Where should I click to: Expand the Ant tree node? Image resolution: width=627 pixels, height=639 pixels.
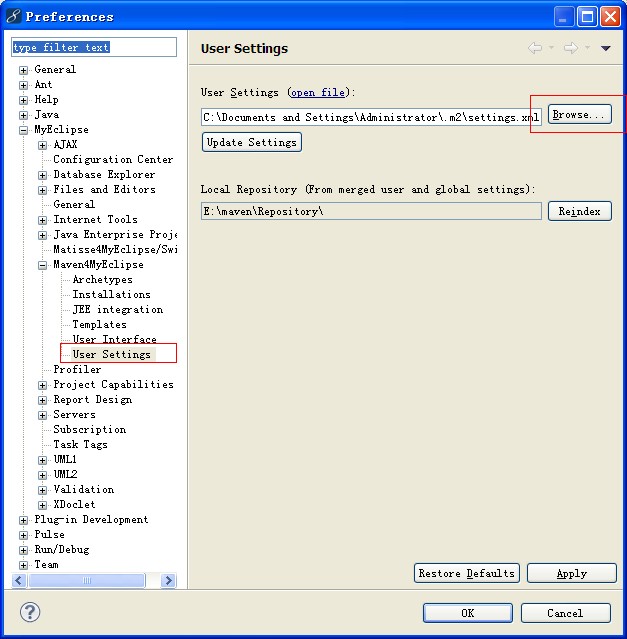[x=24, y=85]
